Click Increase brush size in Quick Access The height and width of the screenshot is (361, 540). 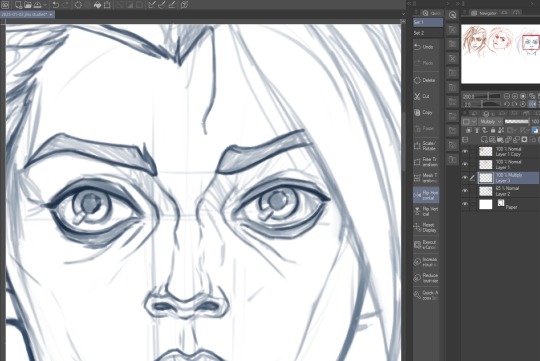point(426,261)
